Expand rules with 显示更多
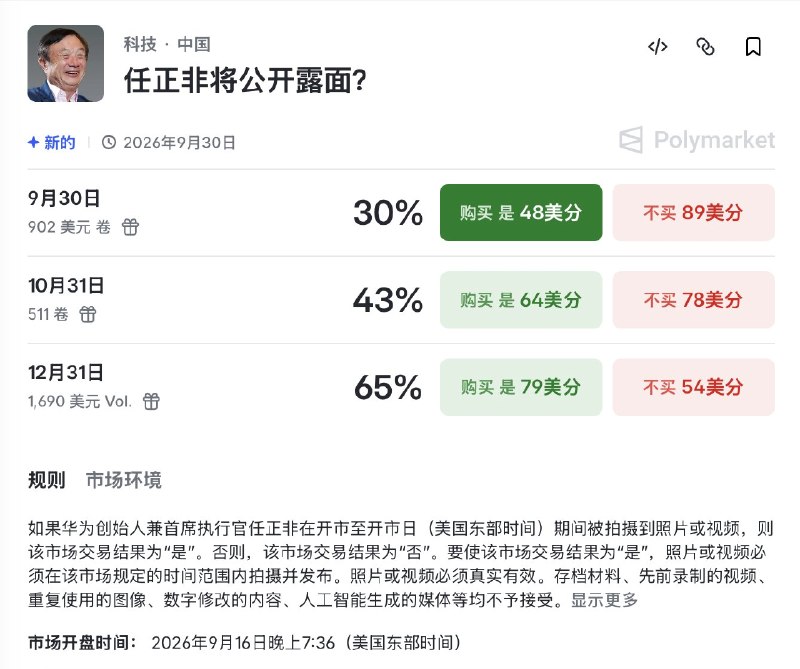This screenshot has height=669, width=800. coord(605,600)
